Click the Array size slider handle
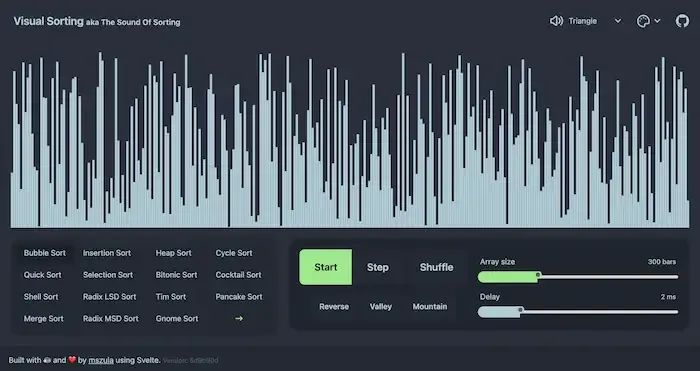The image size is (700, 371). (x=538, y=275)
